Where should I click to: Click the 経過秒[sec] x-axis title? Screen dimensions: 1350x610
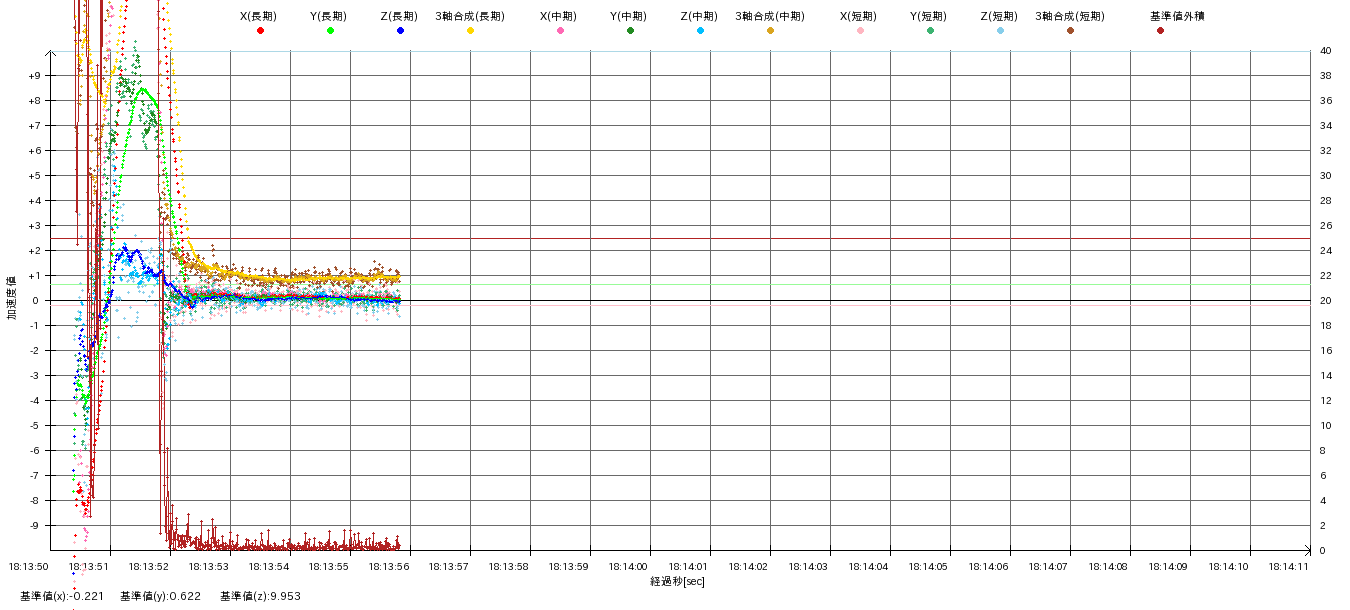[677, 581]
